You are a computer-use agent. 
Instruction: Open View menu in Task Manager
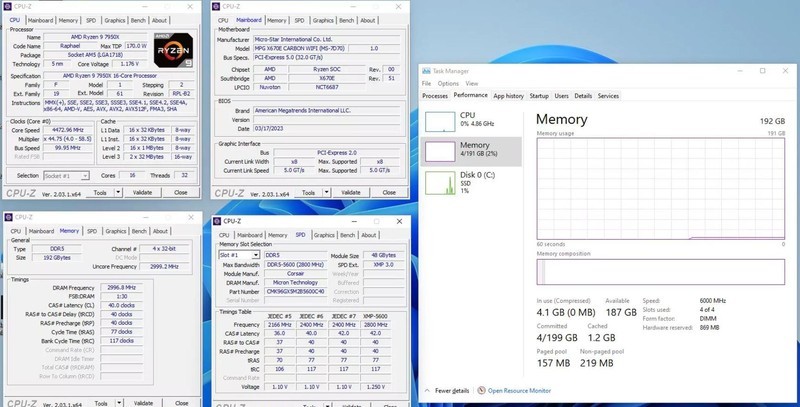(471, 84)
